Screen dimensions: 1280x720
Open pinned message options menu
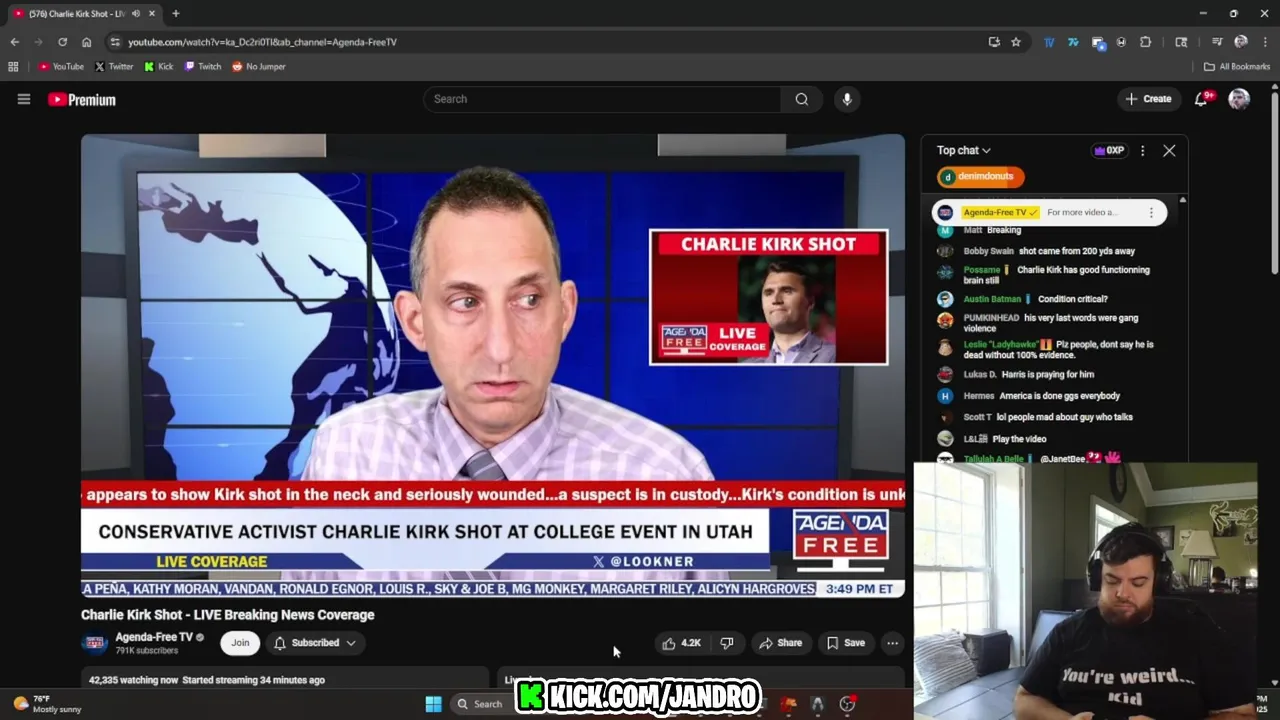tap(1151, 212)
